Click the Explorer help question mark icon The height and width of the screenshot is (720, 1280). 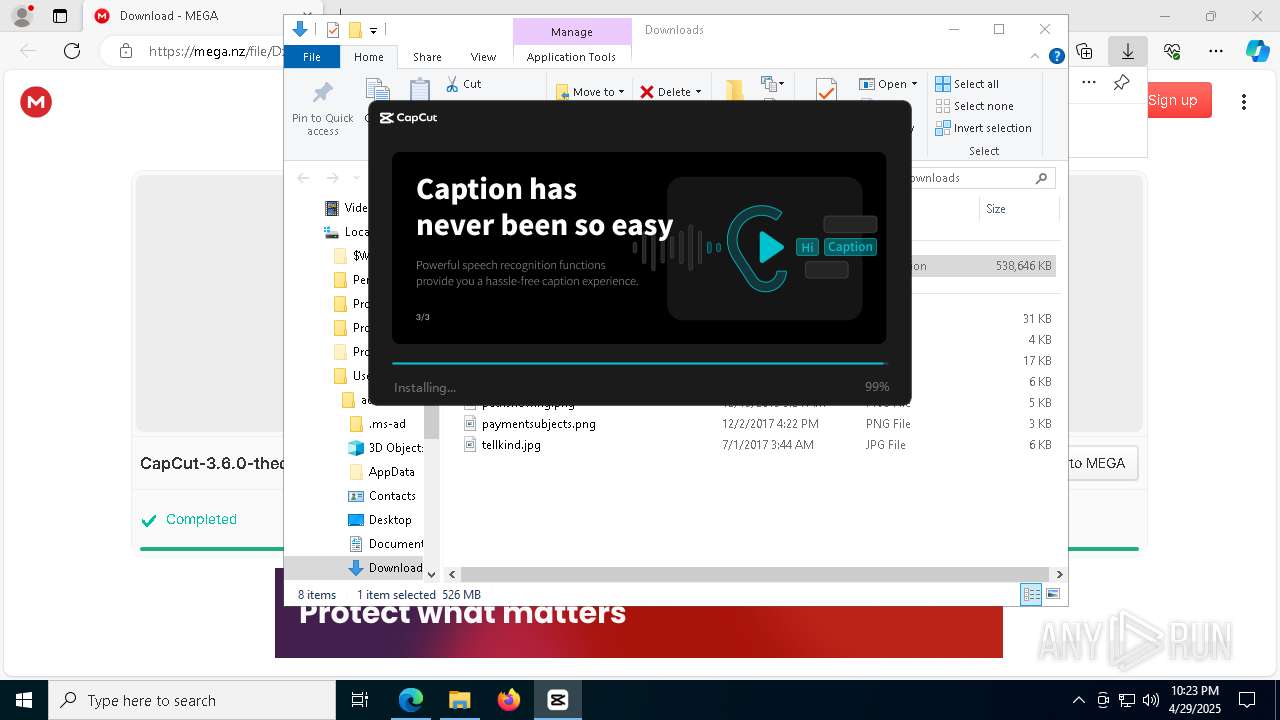coord(1056,57)
